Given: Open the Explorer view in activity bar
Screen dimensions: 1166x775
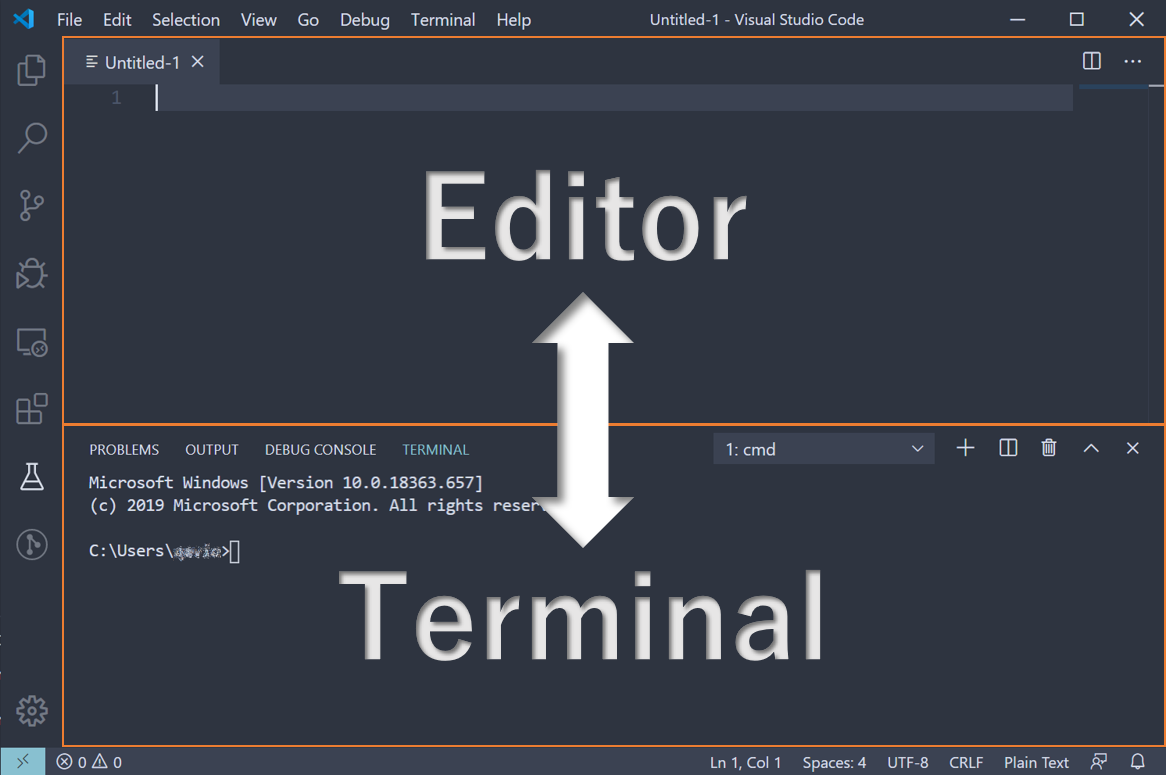Looking at the screenshot, I should click(31, 70).
